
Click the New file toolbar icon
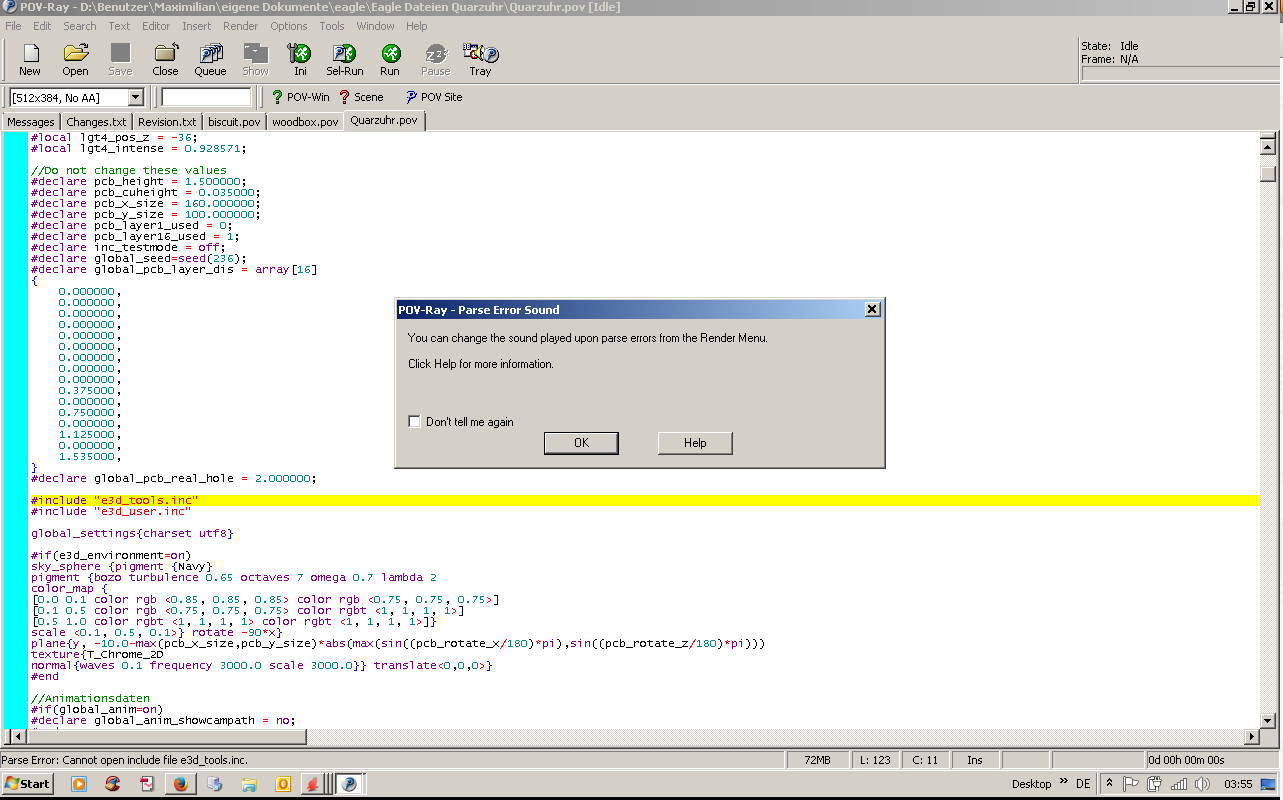pyautogui.click(x=30, y=60)
